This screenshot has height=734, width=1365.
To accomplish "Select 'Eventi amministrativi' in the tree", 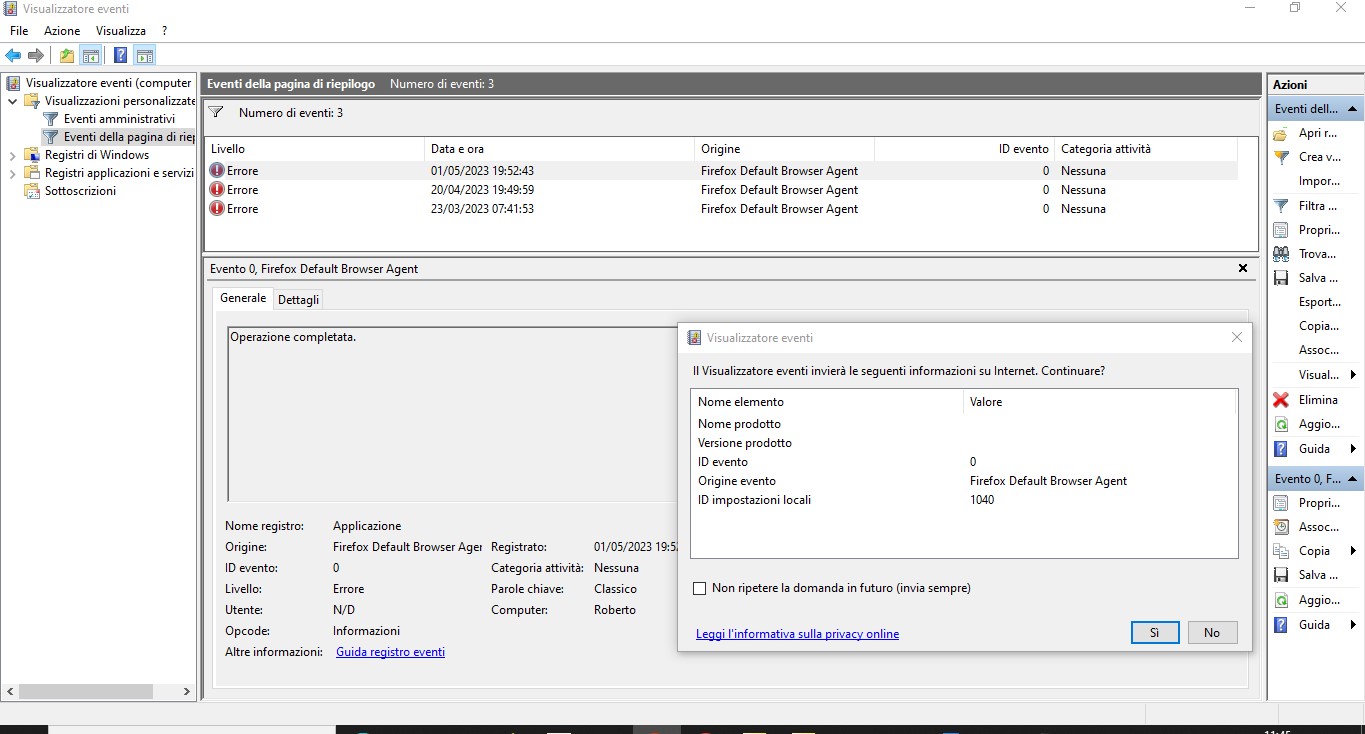I will coord(119,119).
